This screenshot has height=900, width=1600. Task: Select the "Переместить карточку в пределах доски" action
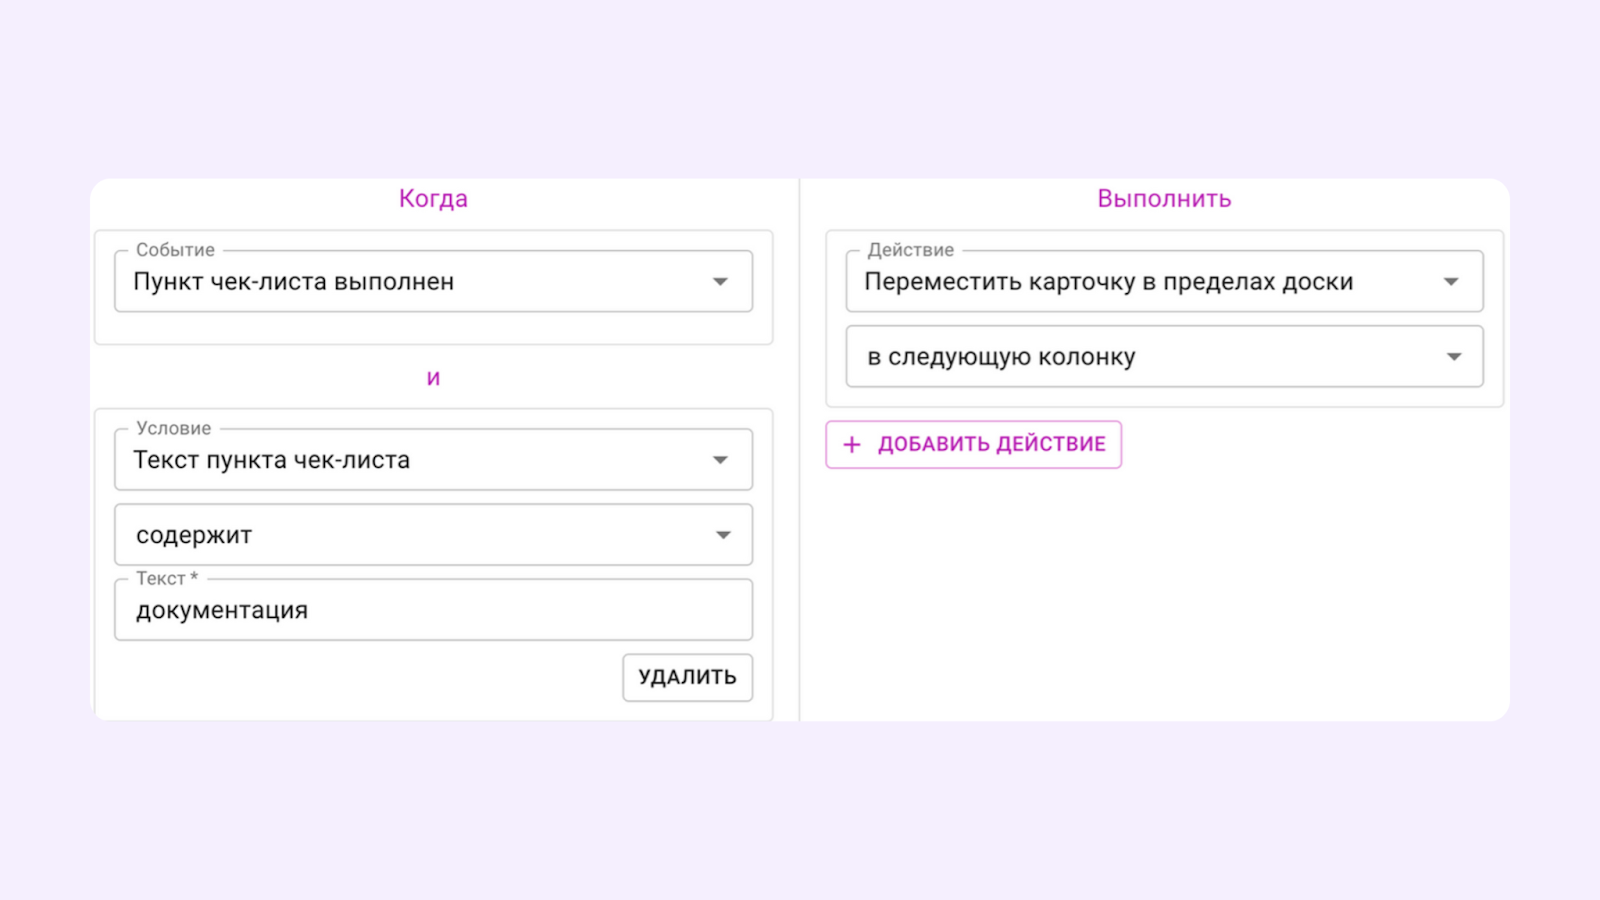click(x=1108, y=281)
